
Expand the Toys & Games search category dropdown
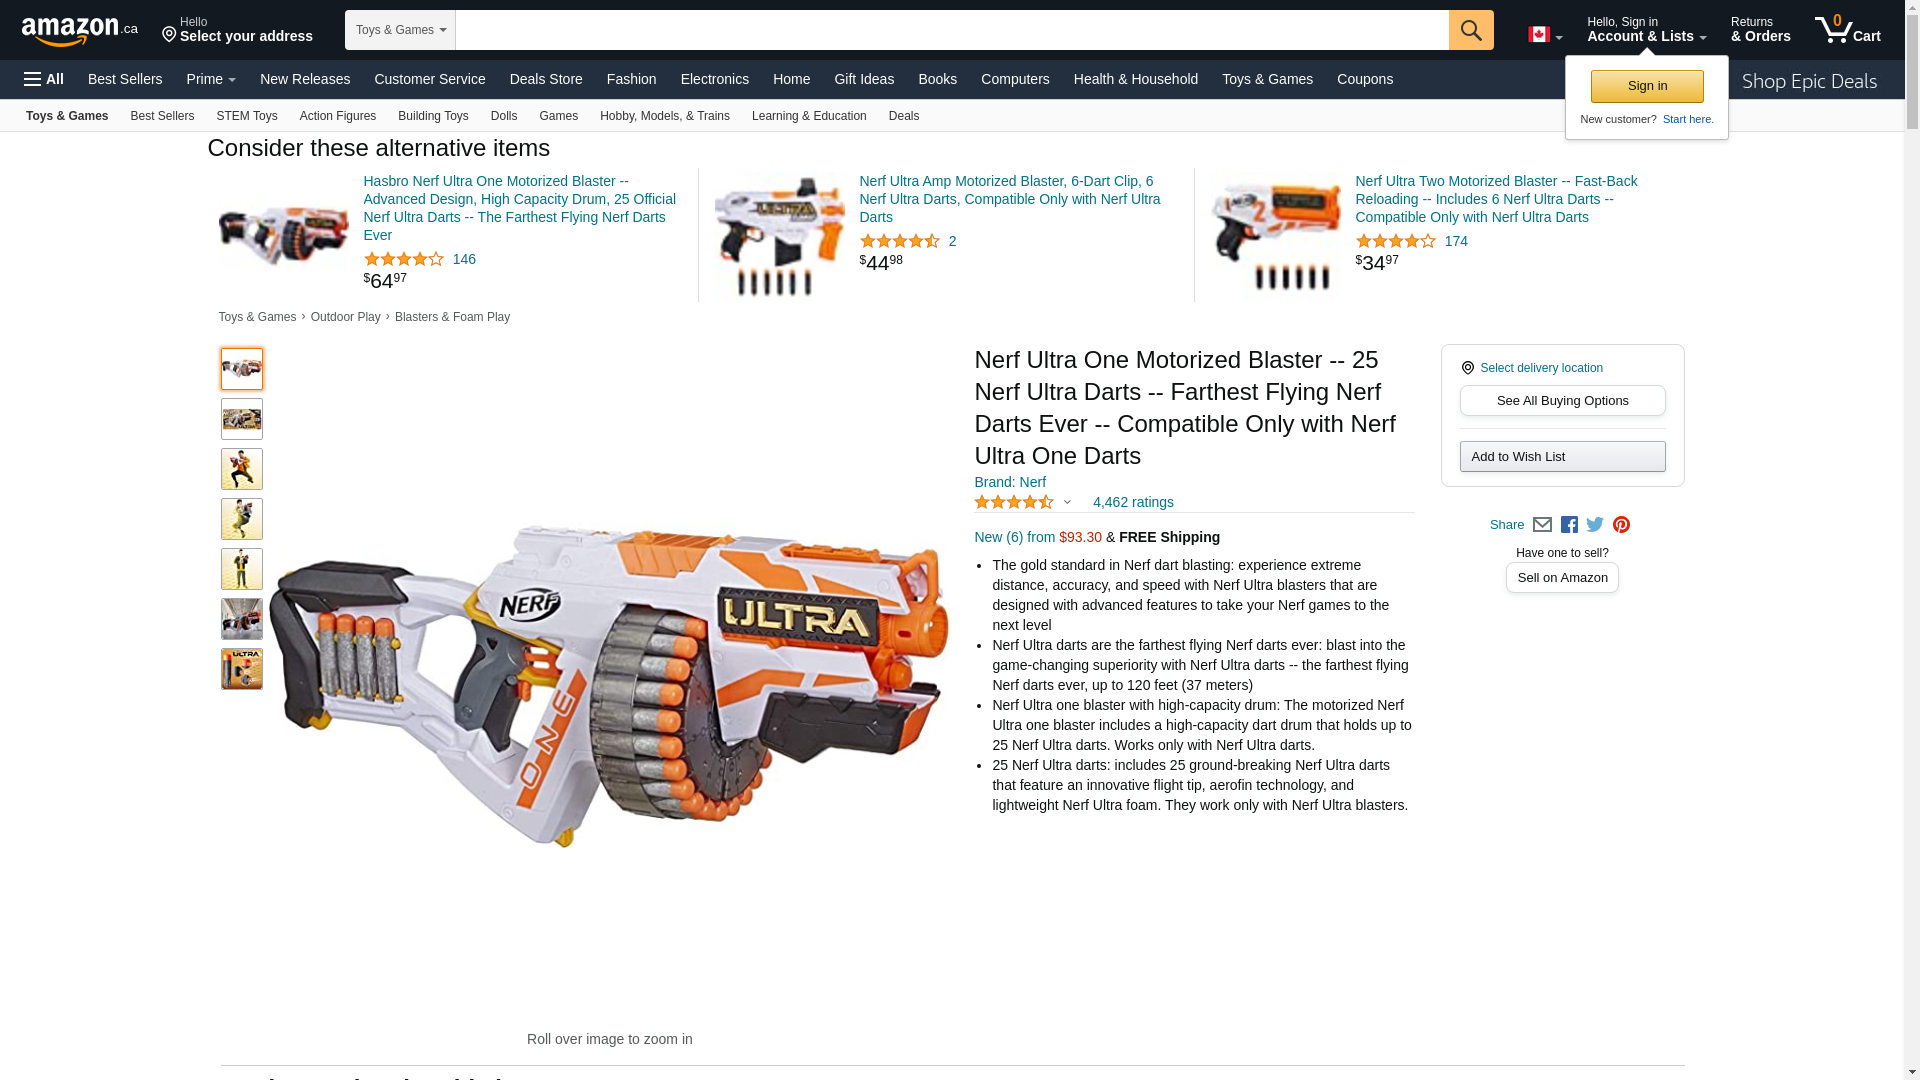[400, 30]
